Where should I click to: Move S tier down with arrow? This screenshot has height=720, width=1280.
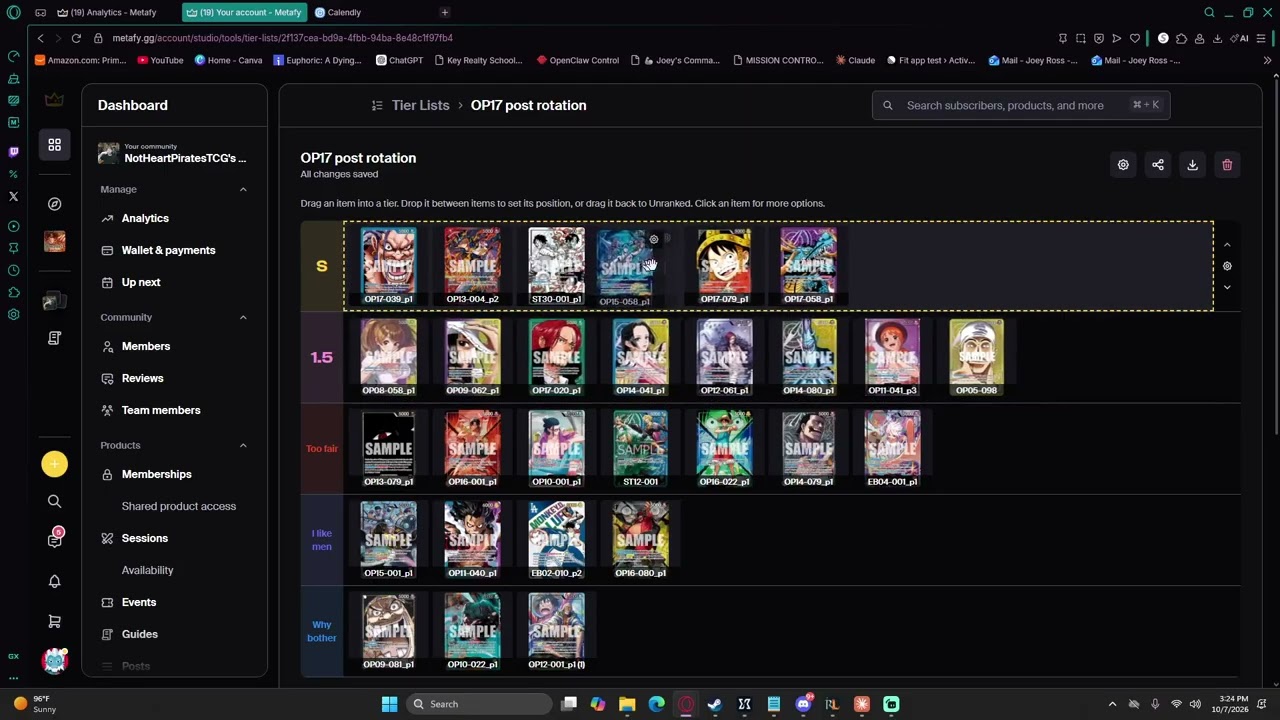pyautogui.click(x=1227, y=288)
